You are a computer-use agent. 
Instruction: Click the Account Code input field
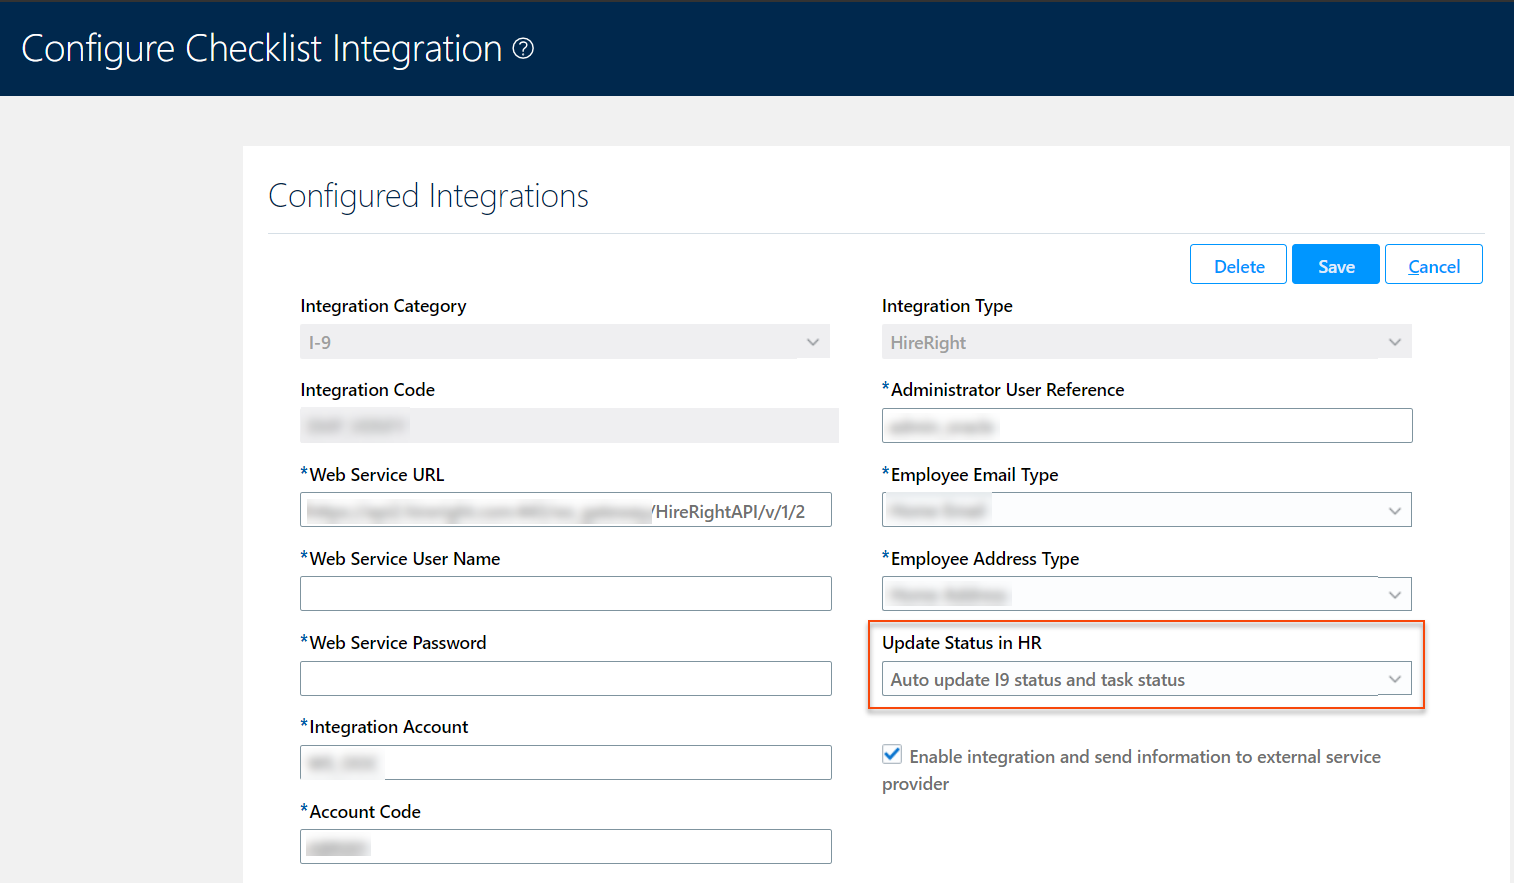click(565, 846)
